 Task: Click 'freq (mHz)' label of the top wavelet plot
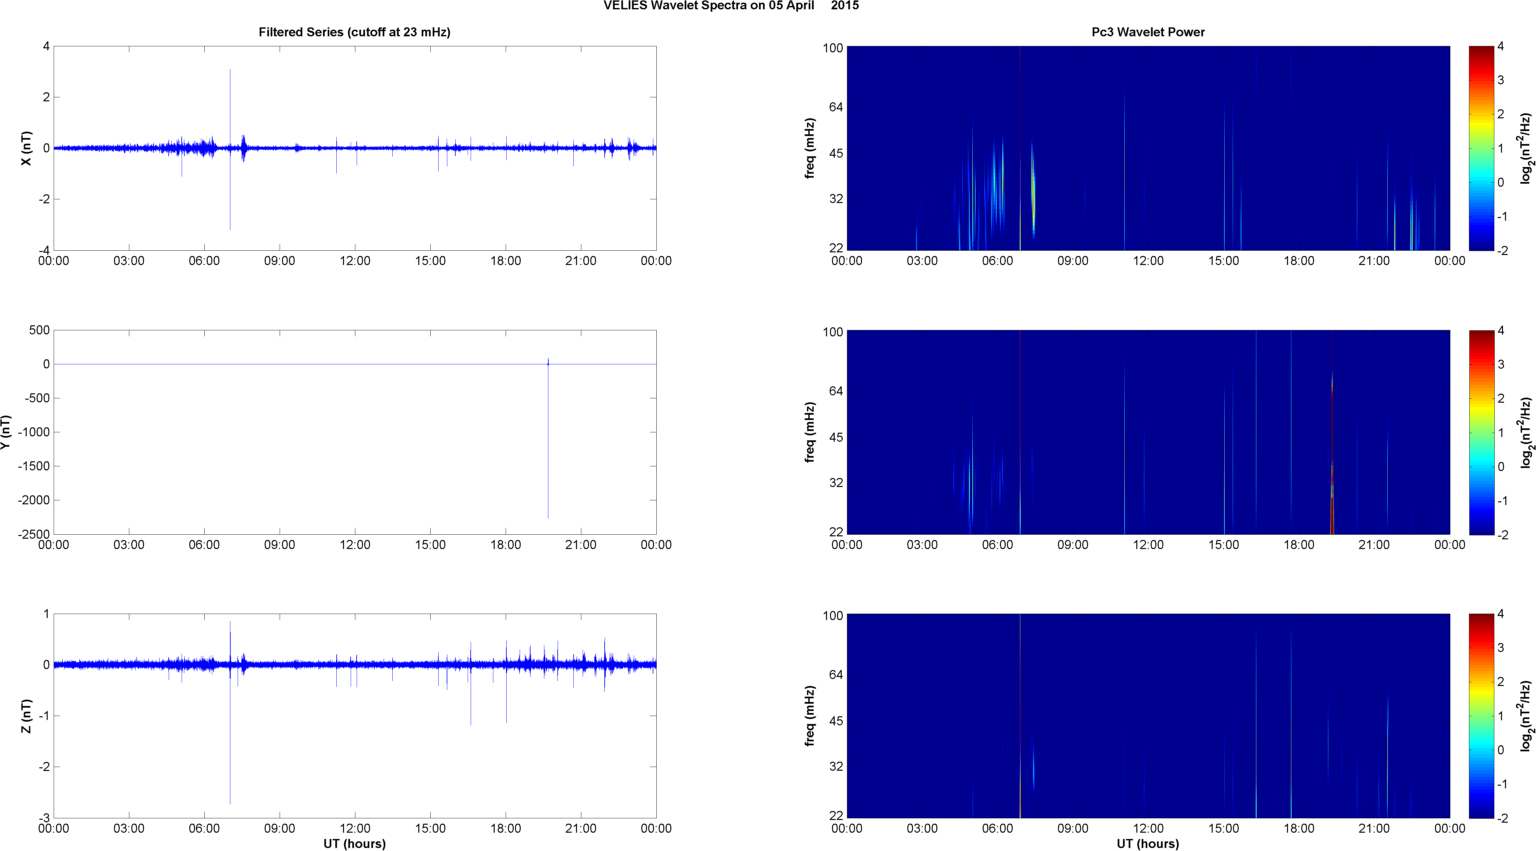tap(810, 148)
